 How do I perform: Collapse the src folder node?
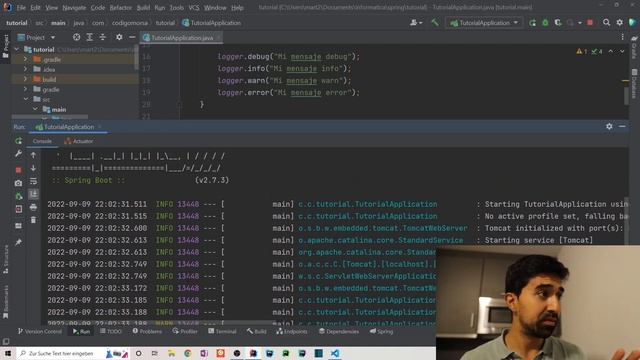(x=26, y=99)
